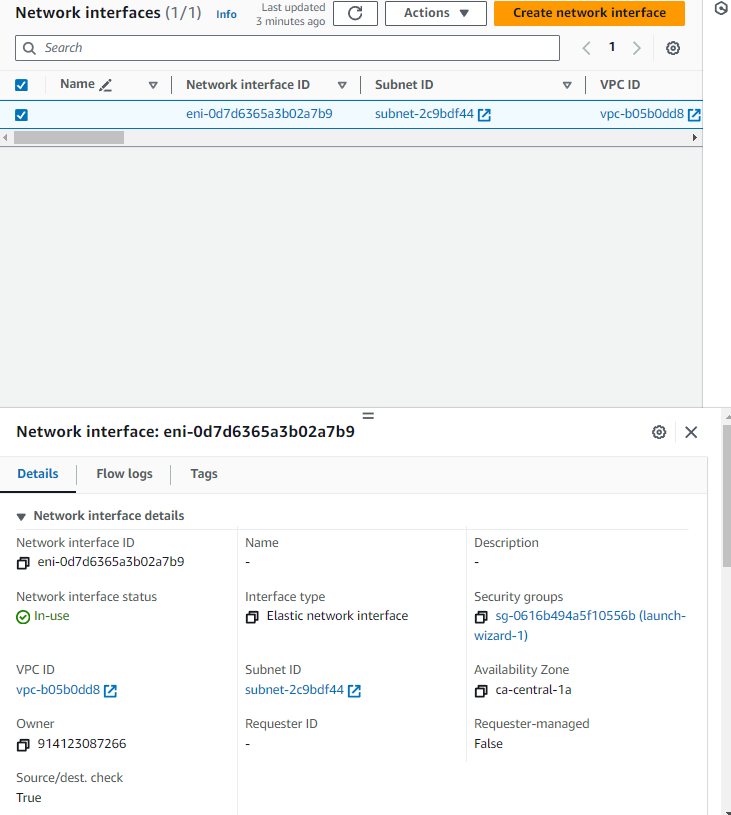Switch to the Flow logs tab
Image resolution: width=731 pixels, height=815 pixels.
[x=124, y=474]
